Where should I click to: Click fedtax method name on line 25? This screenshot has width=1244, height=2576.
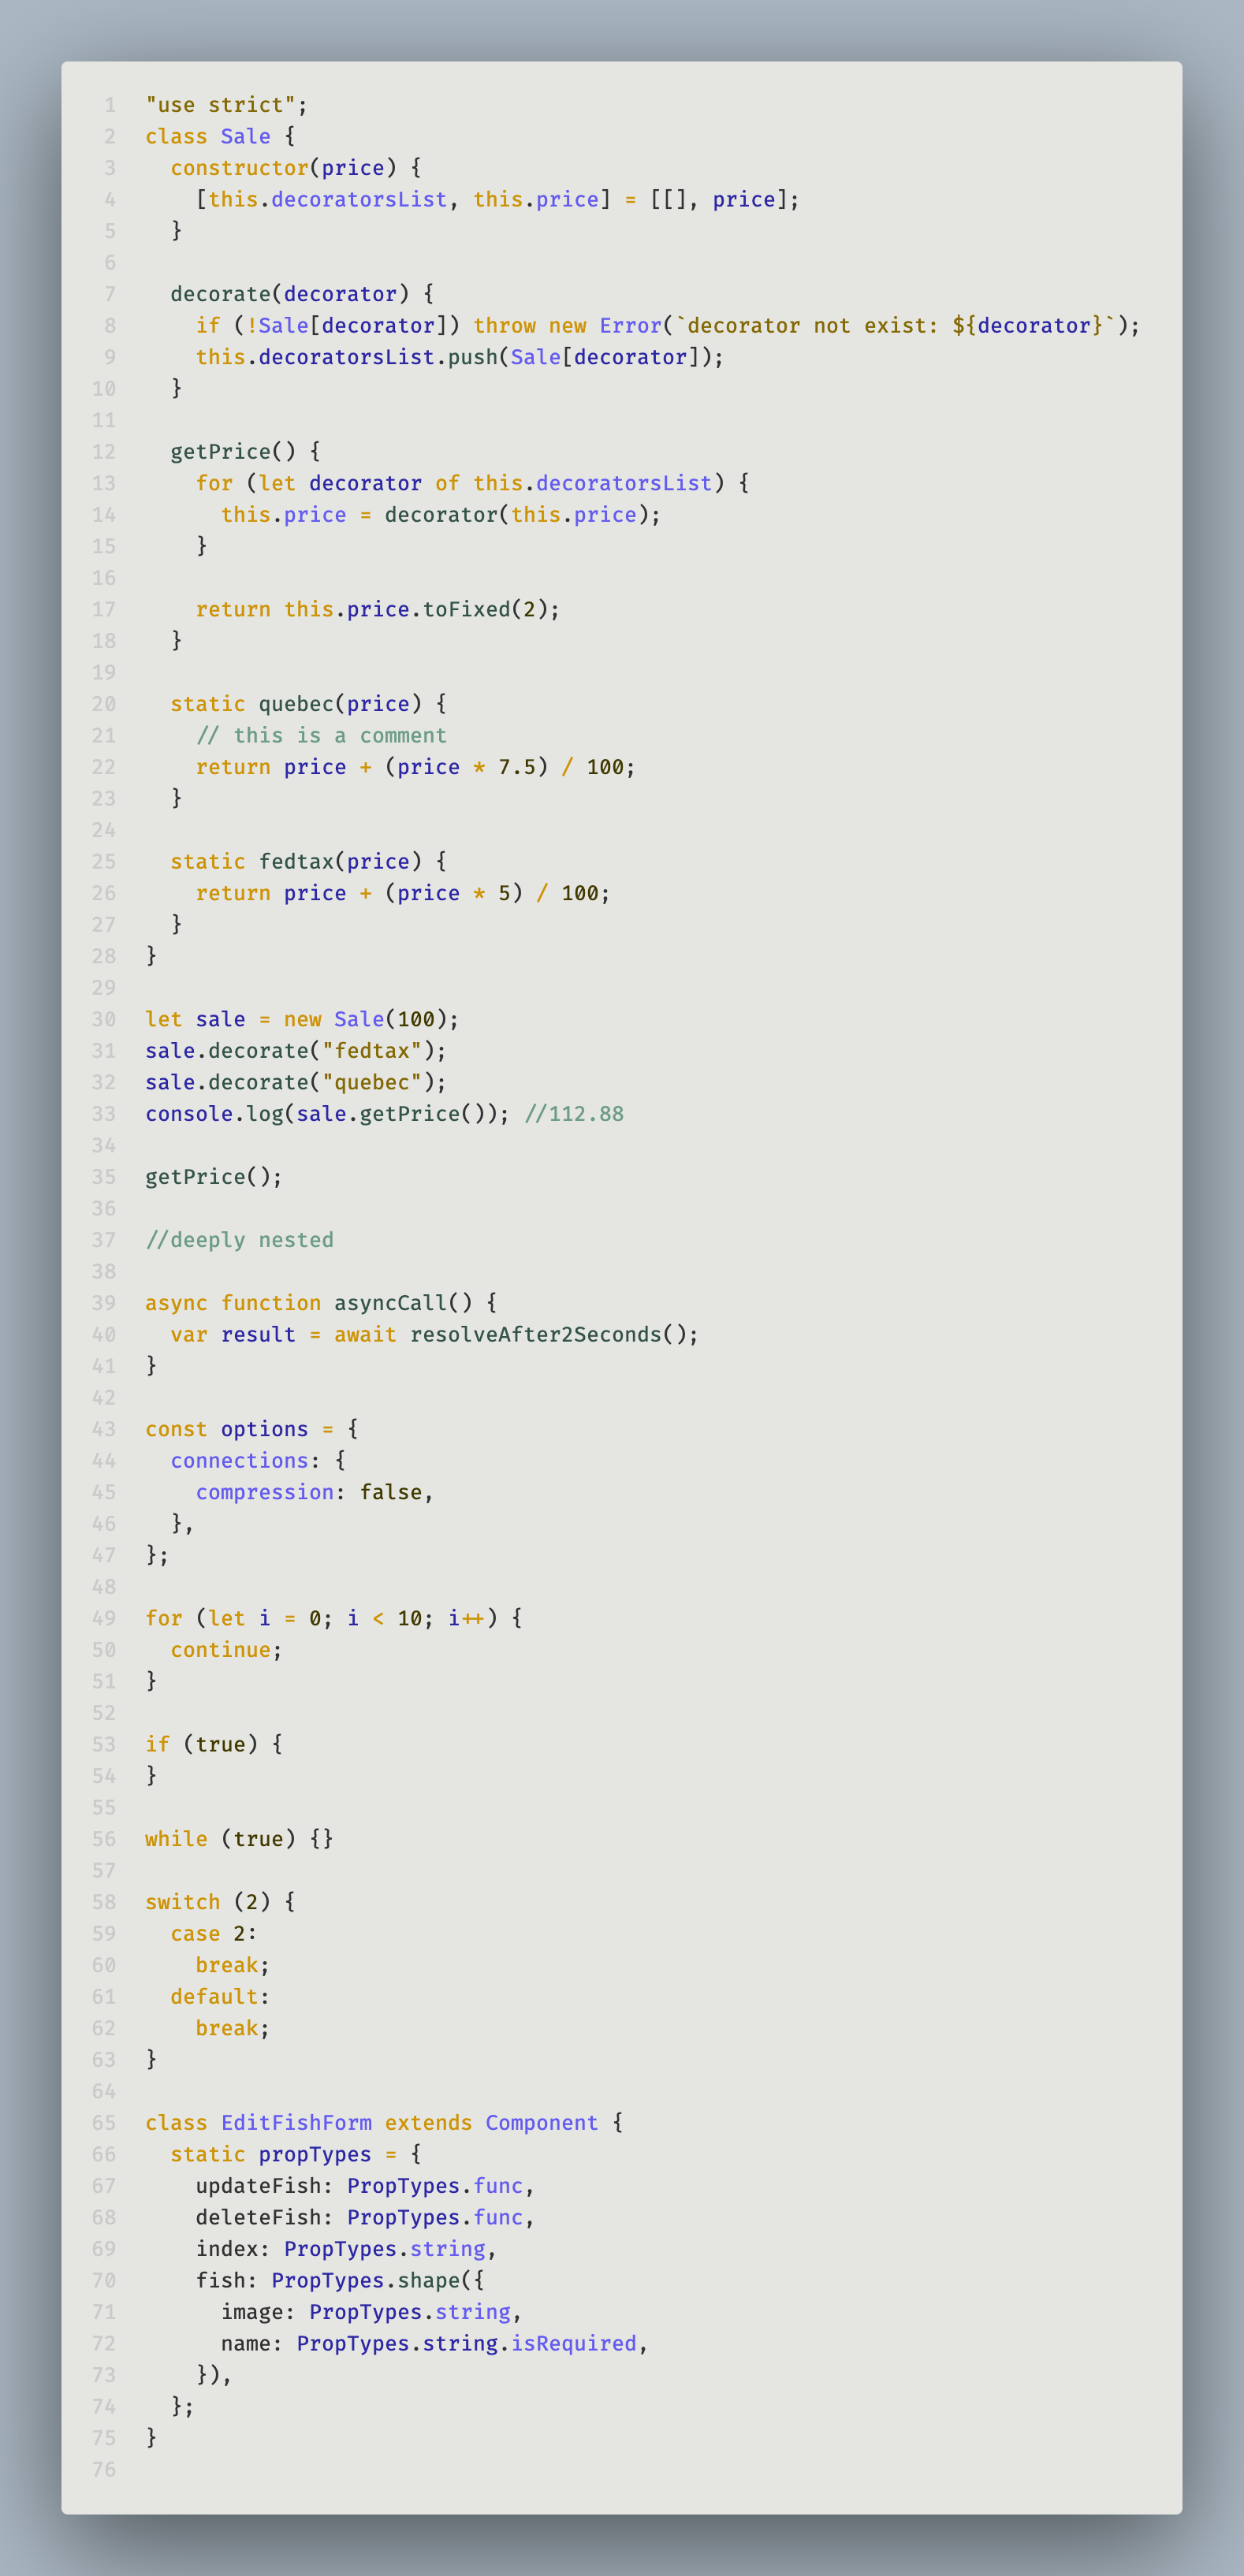(296, 861)
